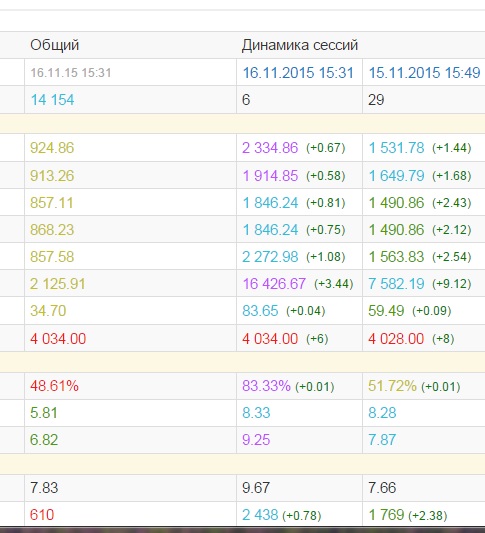This screenshot has height=533, width=485.
Task: Click the Динамика сессий column header
Action: [300, 45]
